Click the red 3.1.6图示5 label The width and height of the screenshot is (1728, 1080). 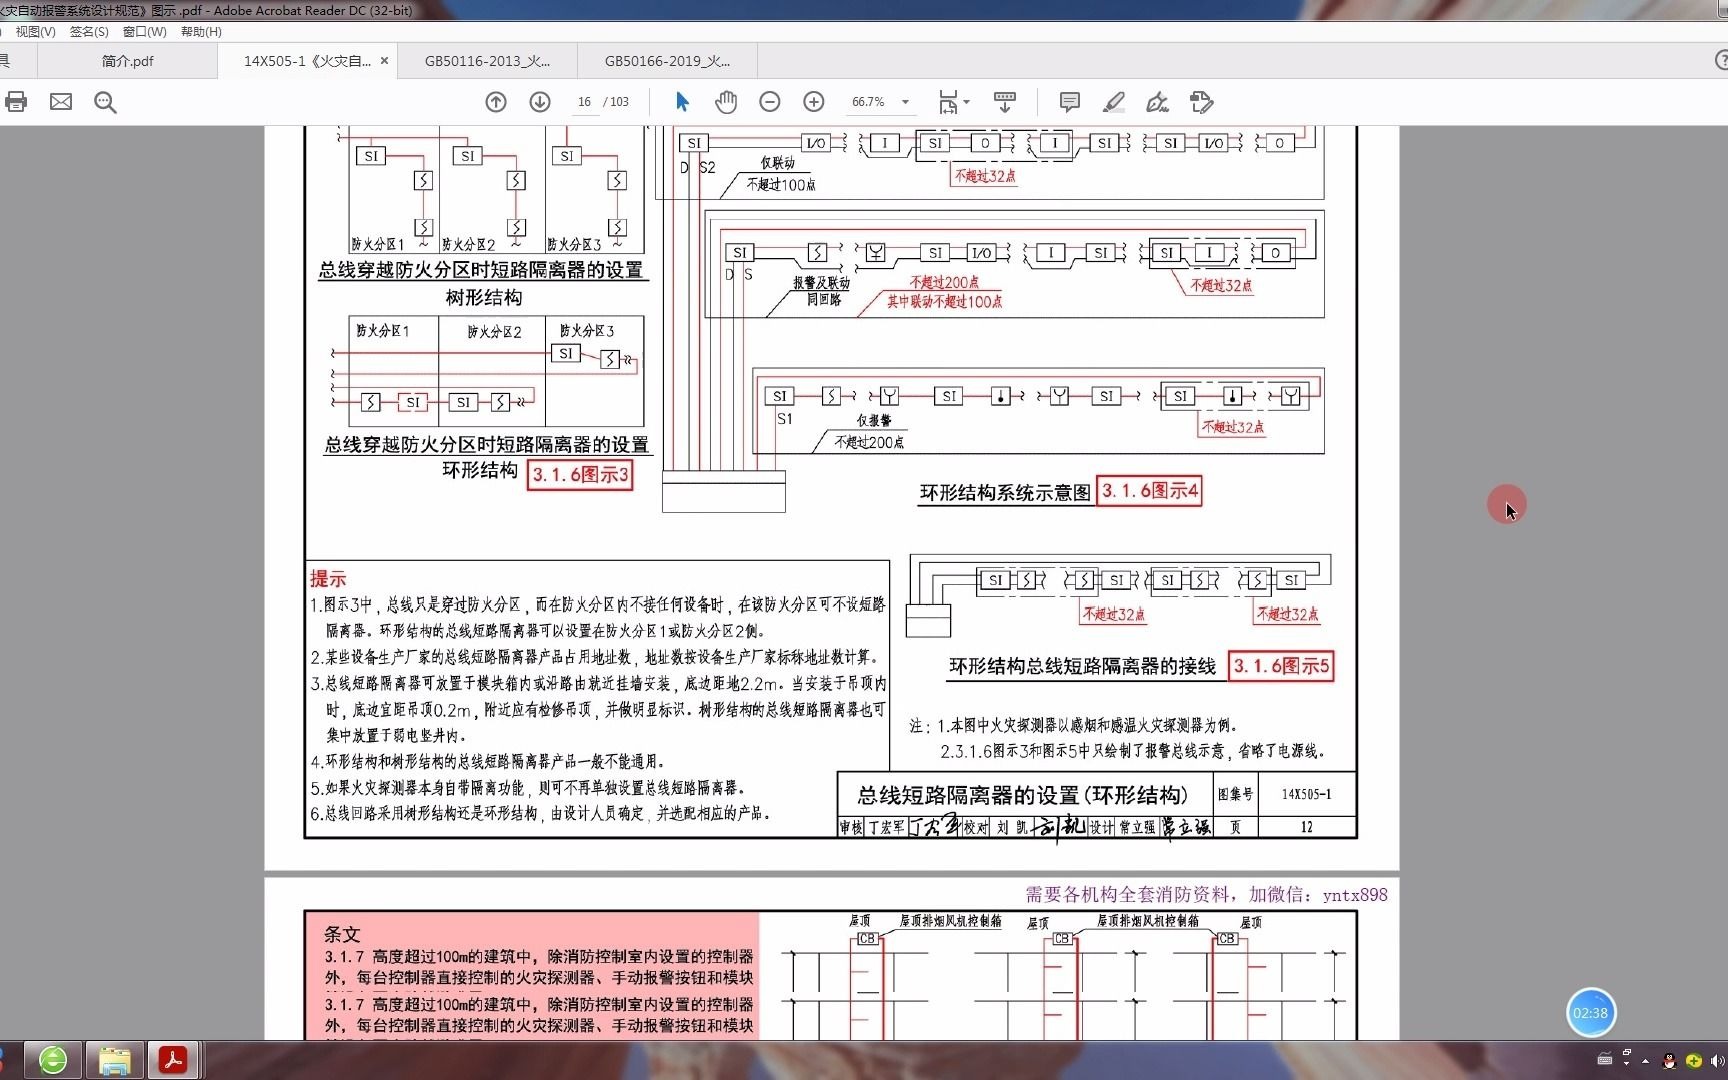pyautogui.click(x=1281, y=666)
